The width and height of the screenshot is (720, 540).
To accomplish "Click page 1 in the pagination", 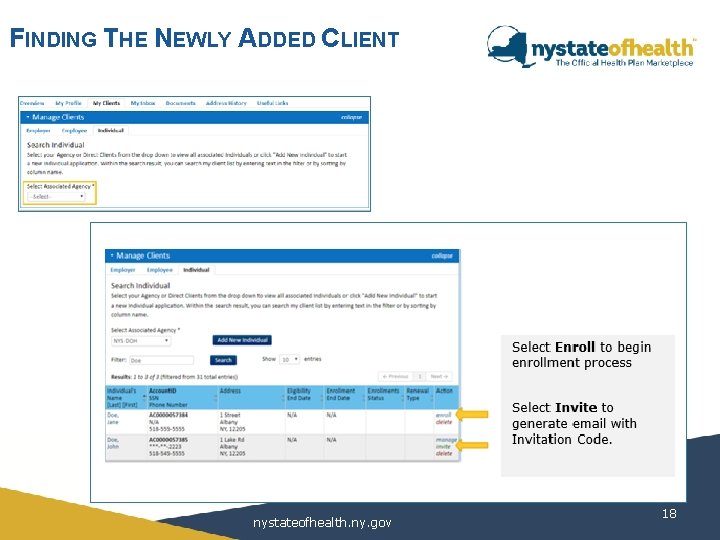I will [x=419, y=377].
